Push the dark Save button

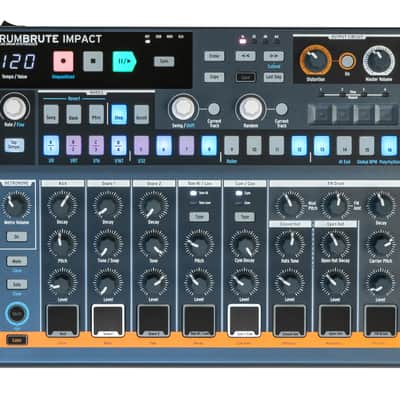245,77
